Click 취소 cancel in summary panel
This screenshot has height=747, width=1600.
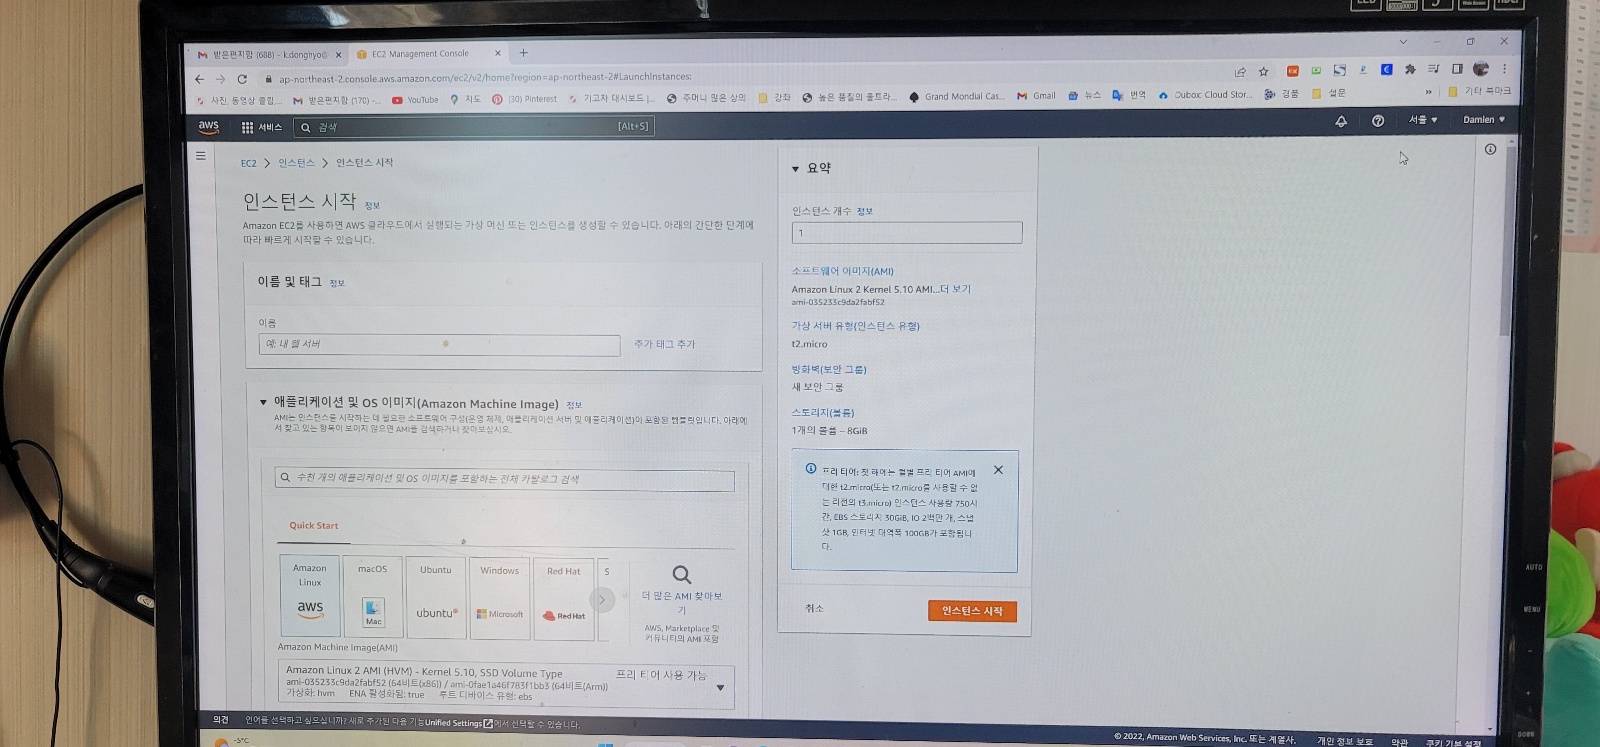point(814,608)
